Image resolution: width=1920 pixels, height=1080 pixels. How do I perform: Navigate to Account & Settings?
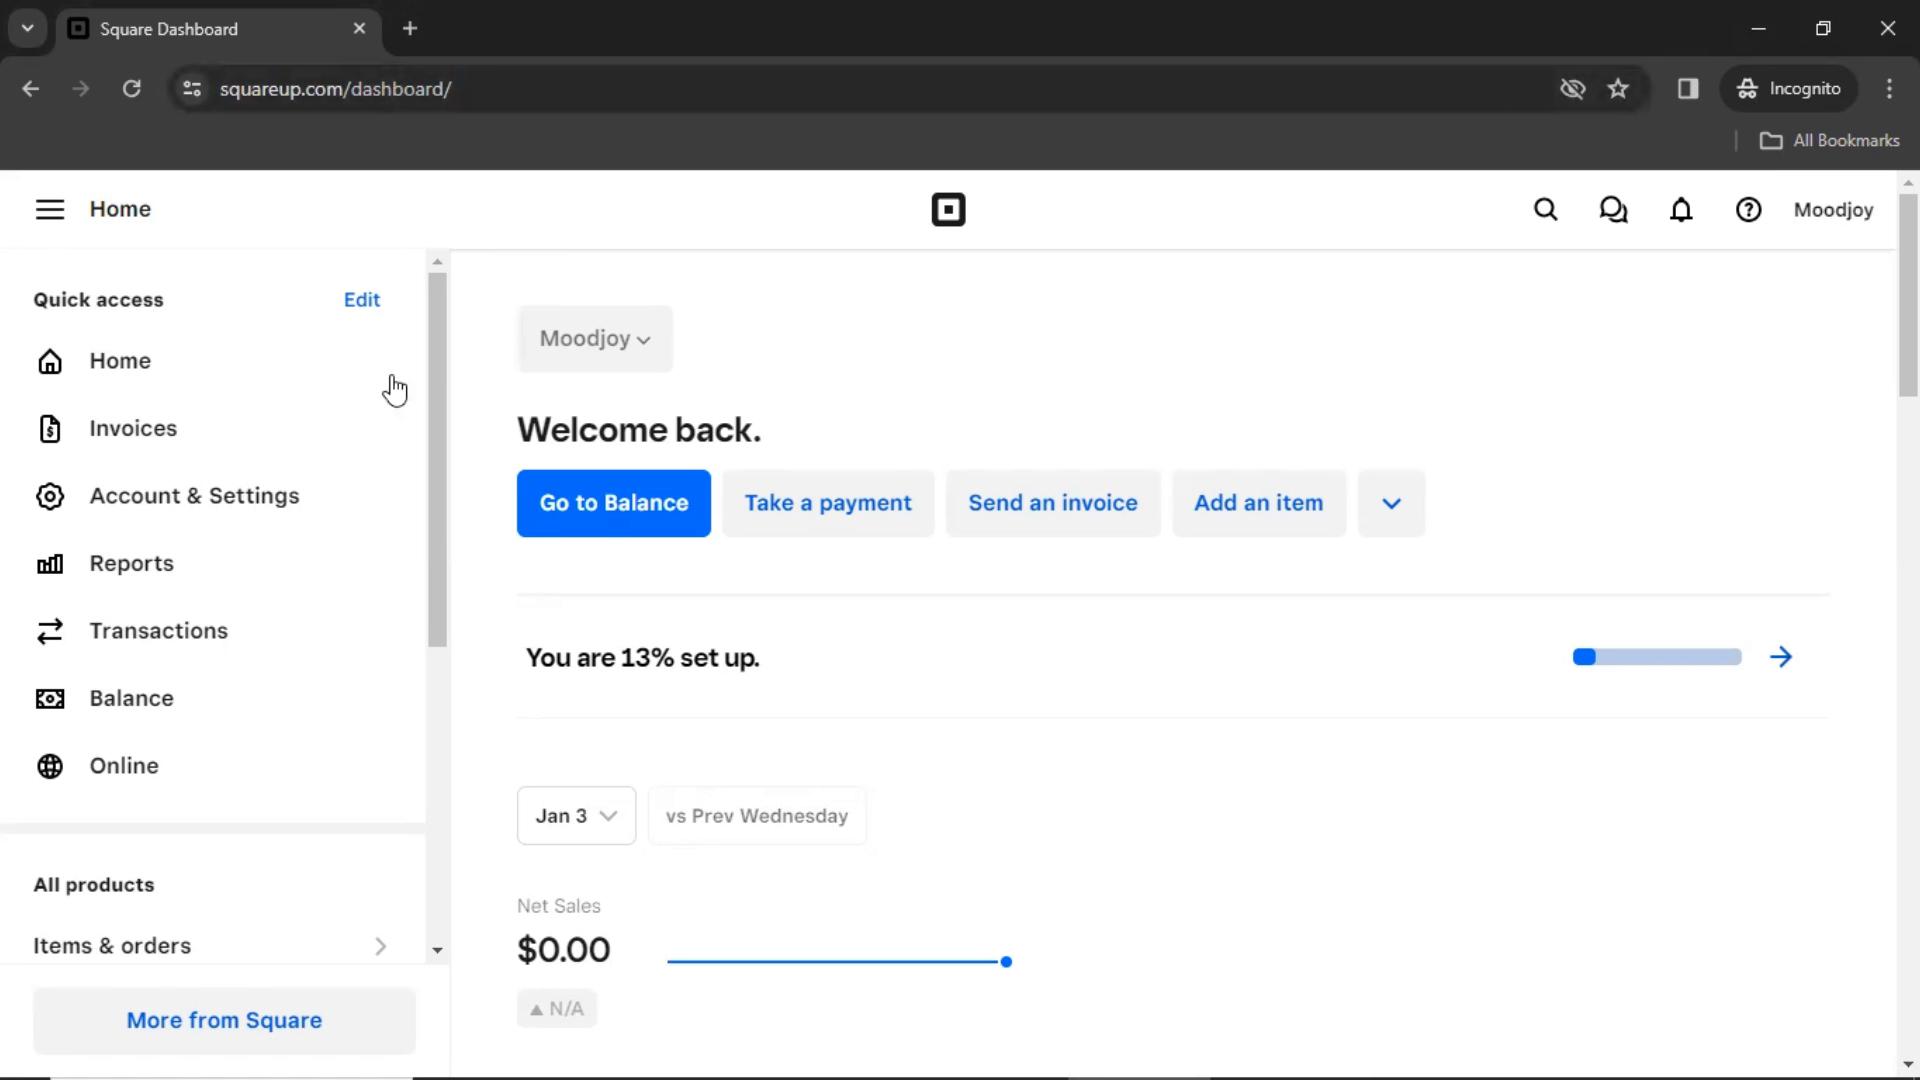click(x=194, y=495)
